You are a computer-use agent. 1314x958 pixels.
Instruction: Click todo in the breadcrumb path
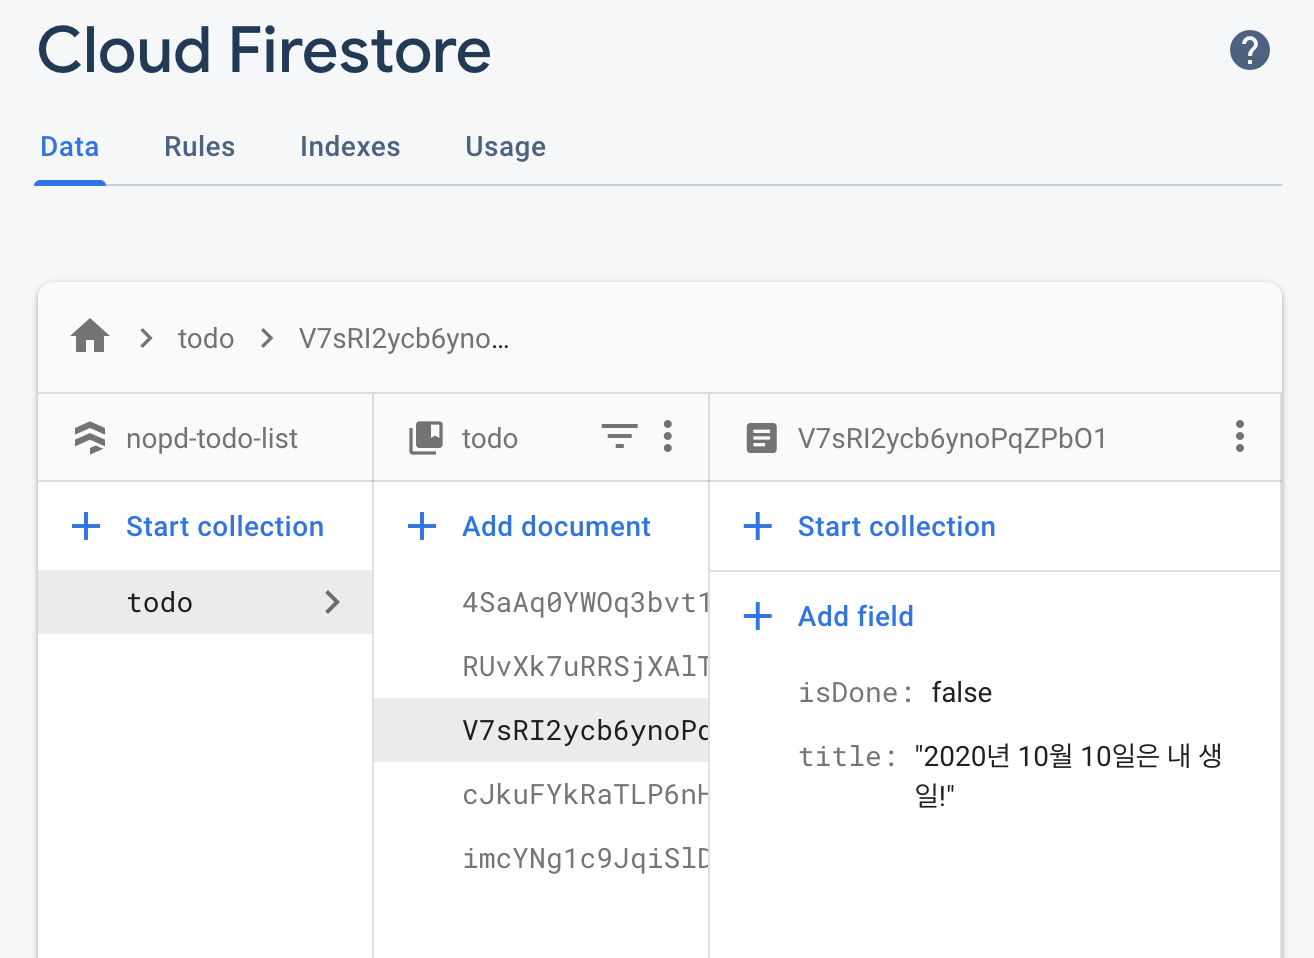tap(206, 339)
